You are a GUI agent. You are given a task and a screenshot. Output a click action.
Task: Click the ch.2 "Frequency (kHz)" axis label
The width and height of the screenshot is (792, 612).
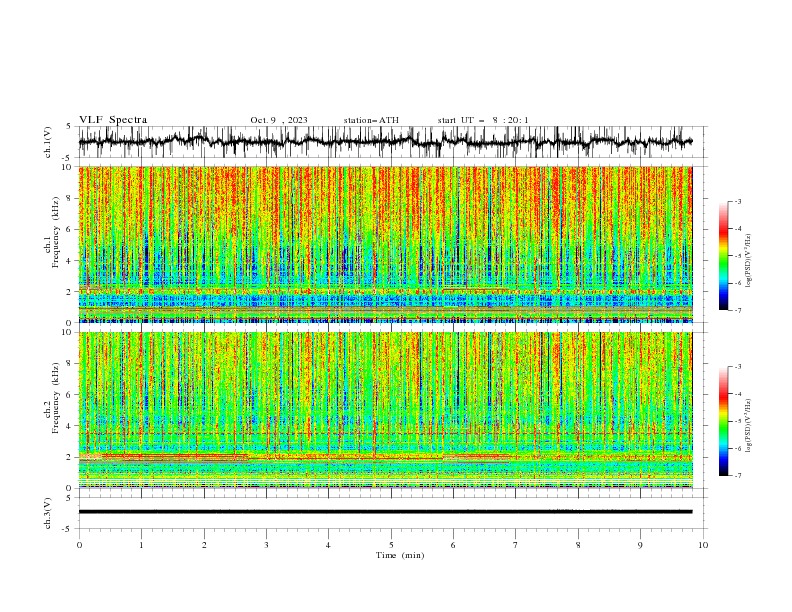56,397
